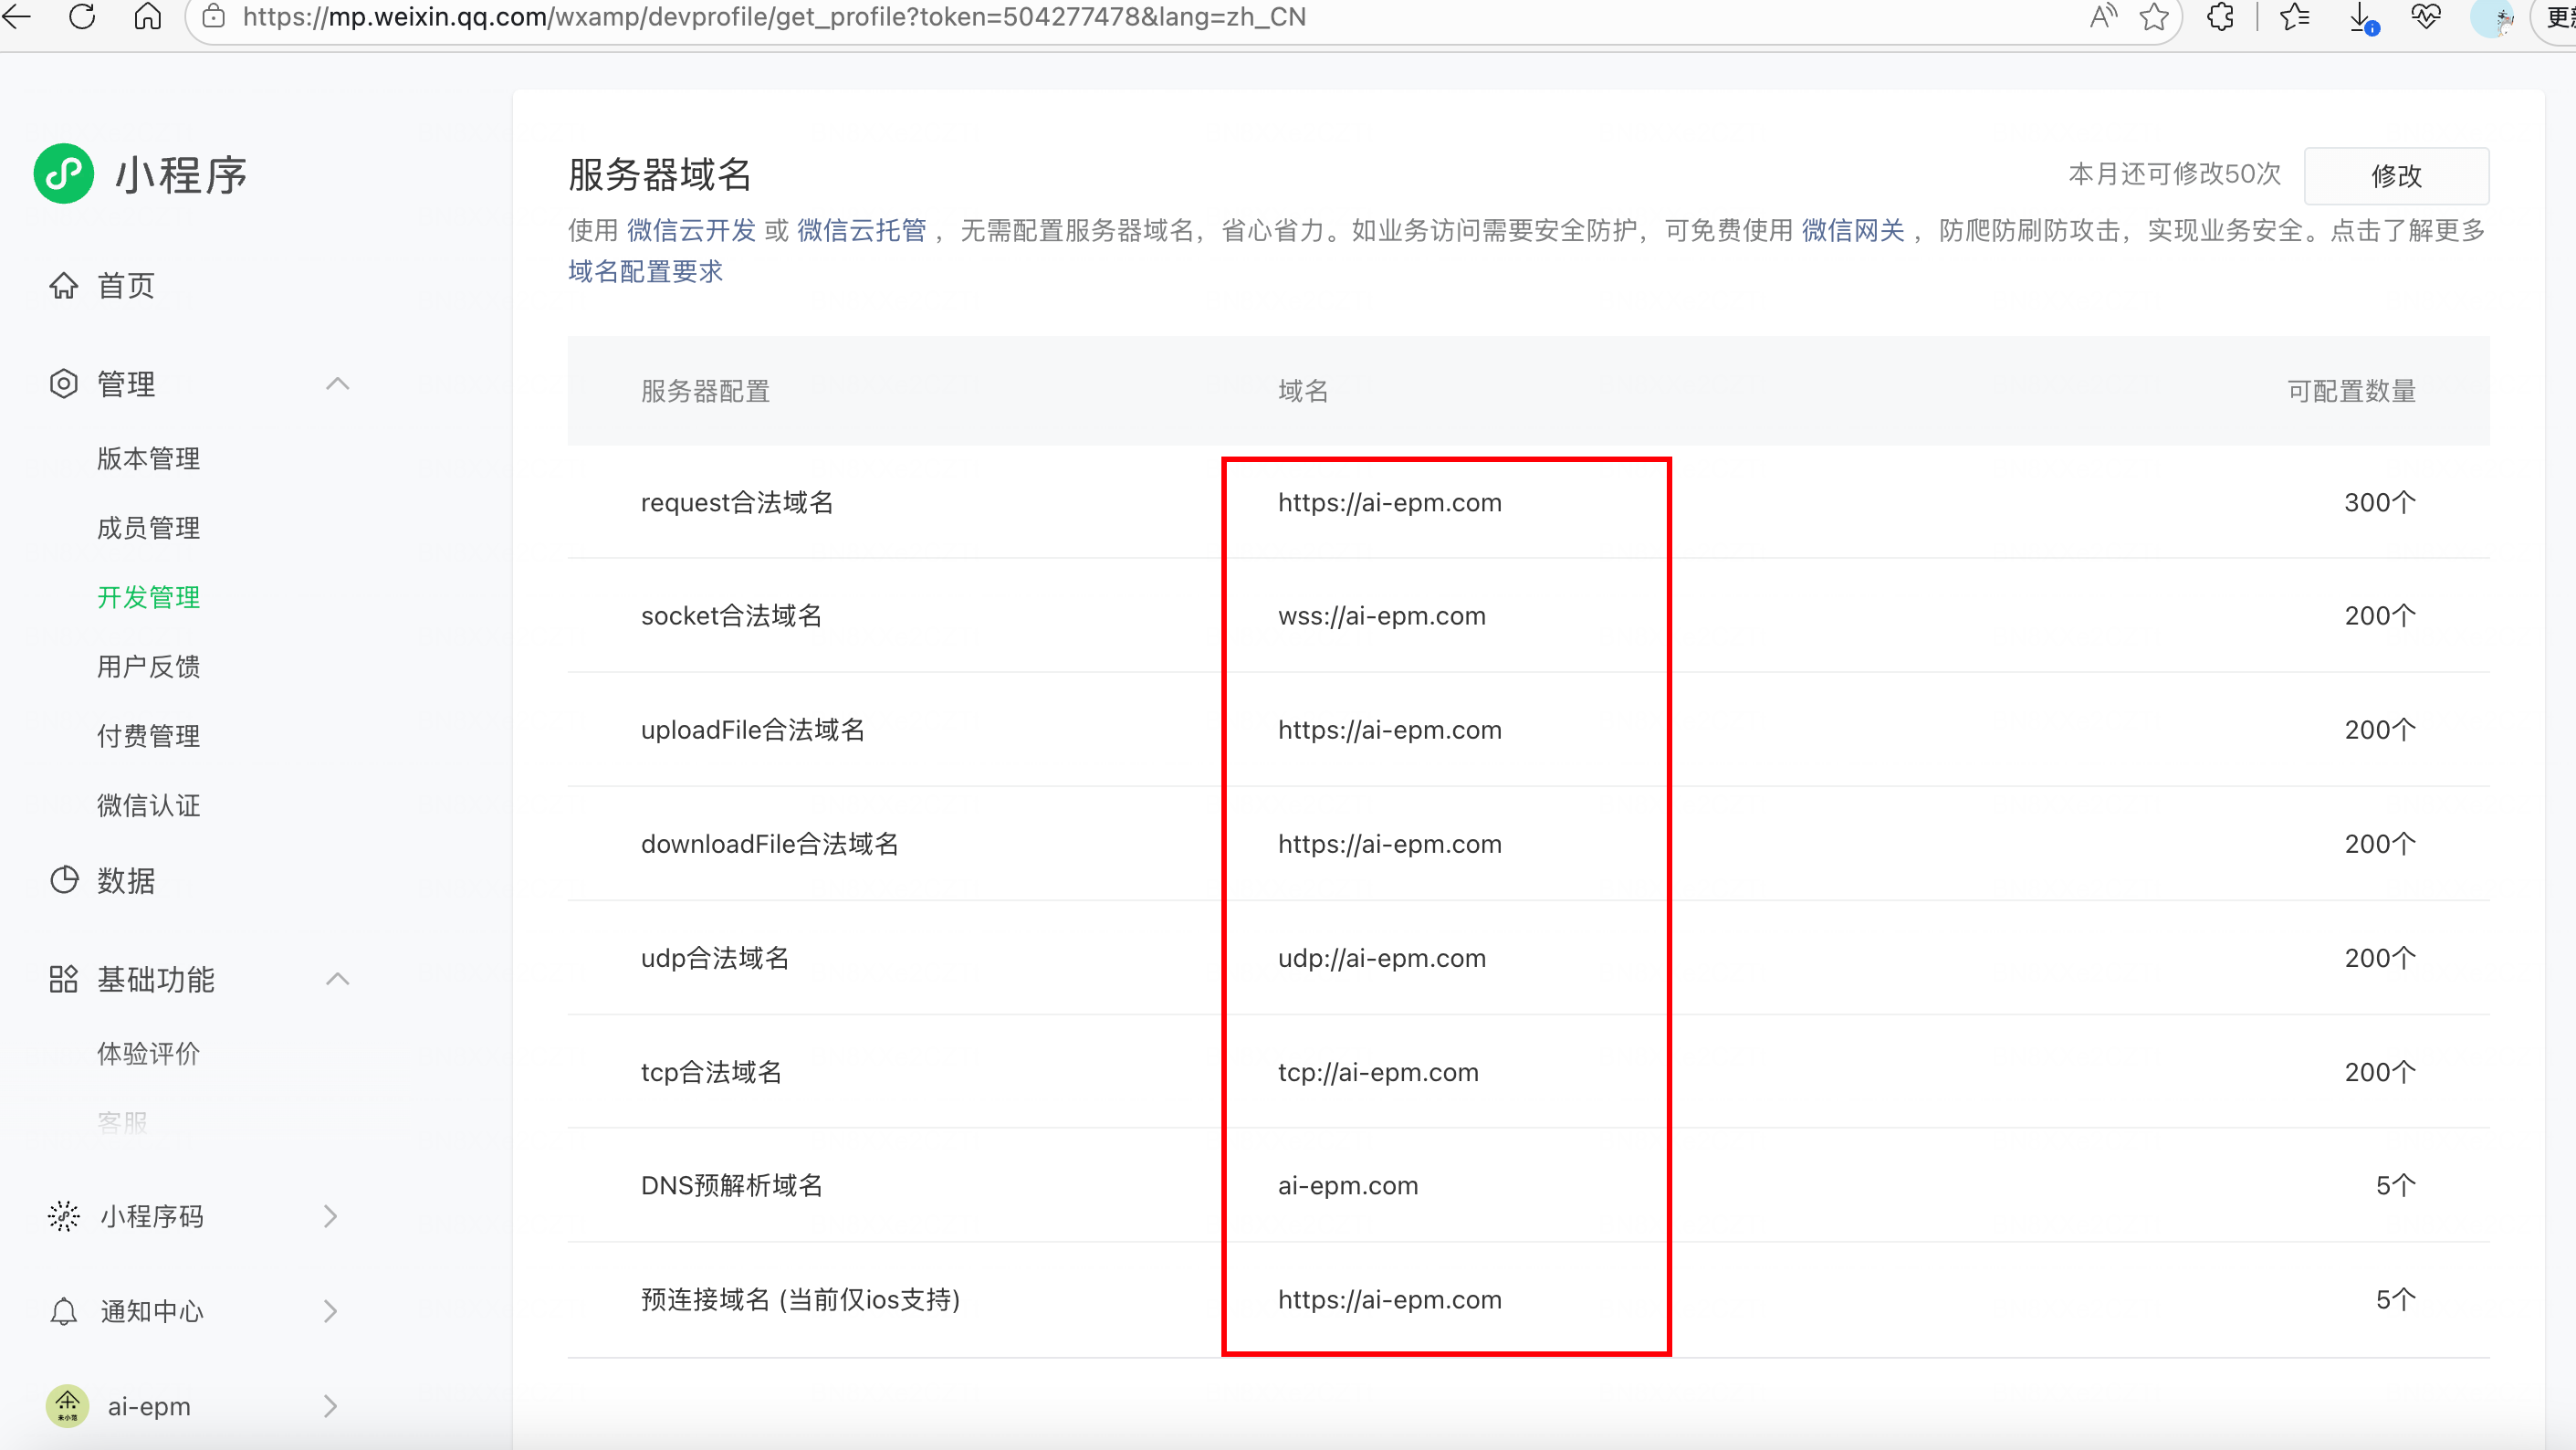Collapse the 管理 menu section

338,384
